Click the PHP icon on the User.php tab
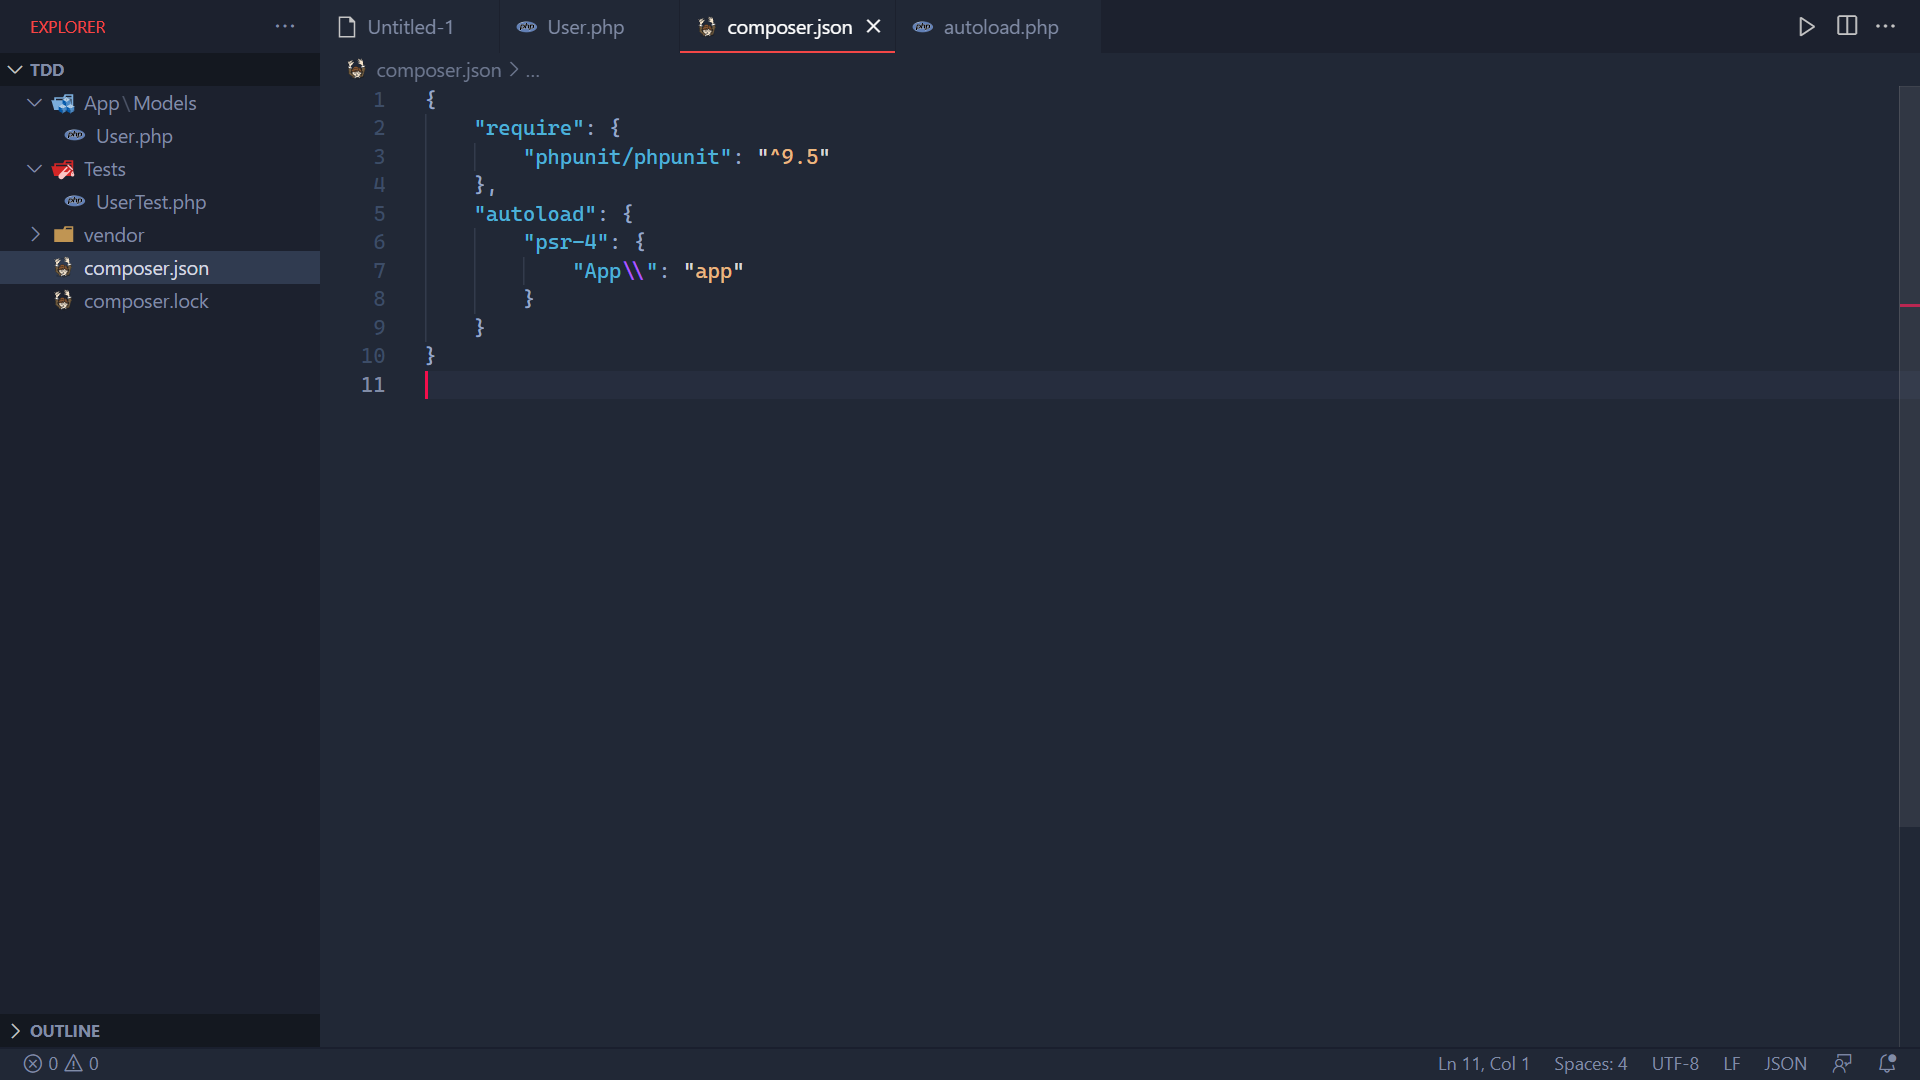The image size is (1920, 1080). pos(527,27)
